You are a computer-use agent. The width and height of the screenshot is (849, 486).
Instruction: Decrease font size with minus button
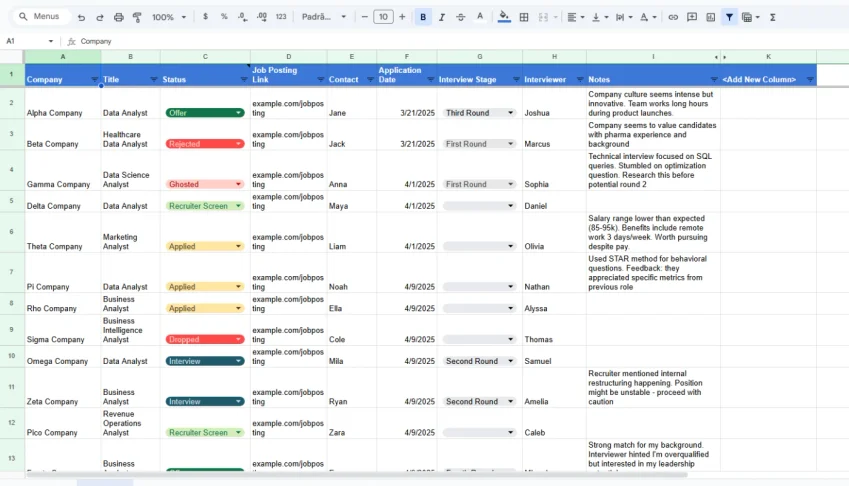click(x=364, y=17)
